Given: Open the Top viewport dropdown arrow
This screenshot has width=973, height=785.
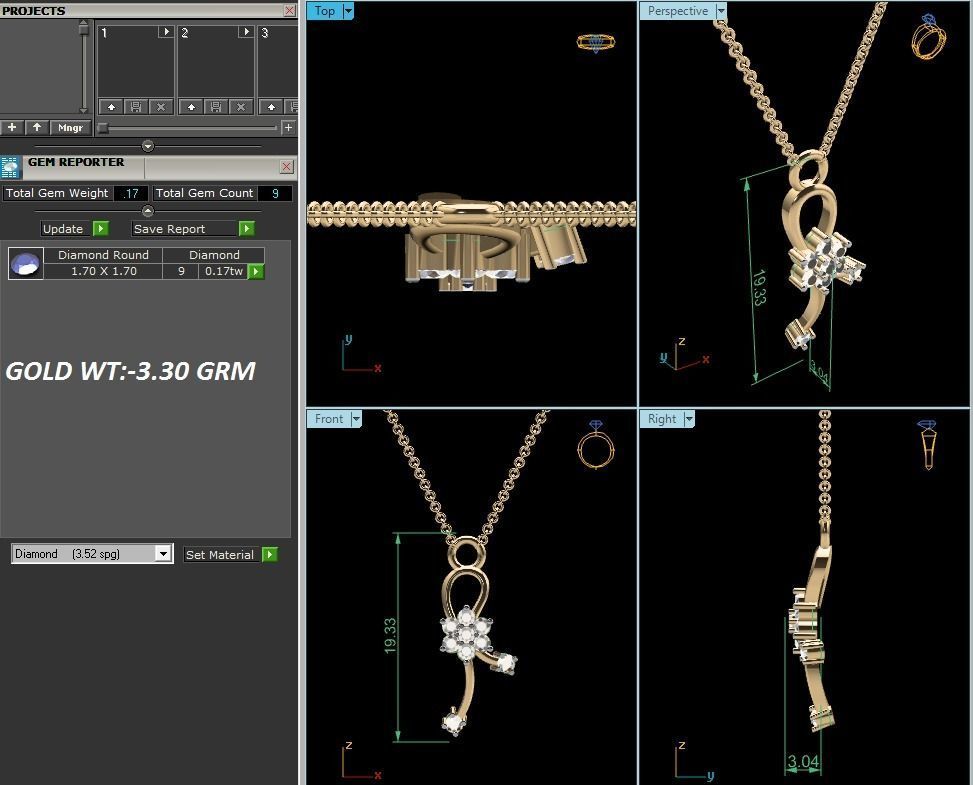Looking at the screenshot, I should point(348,11).
